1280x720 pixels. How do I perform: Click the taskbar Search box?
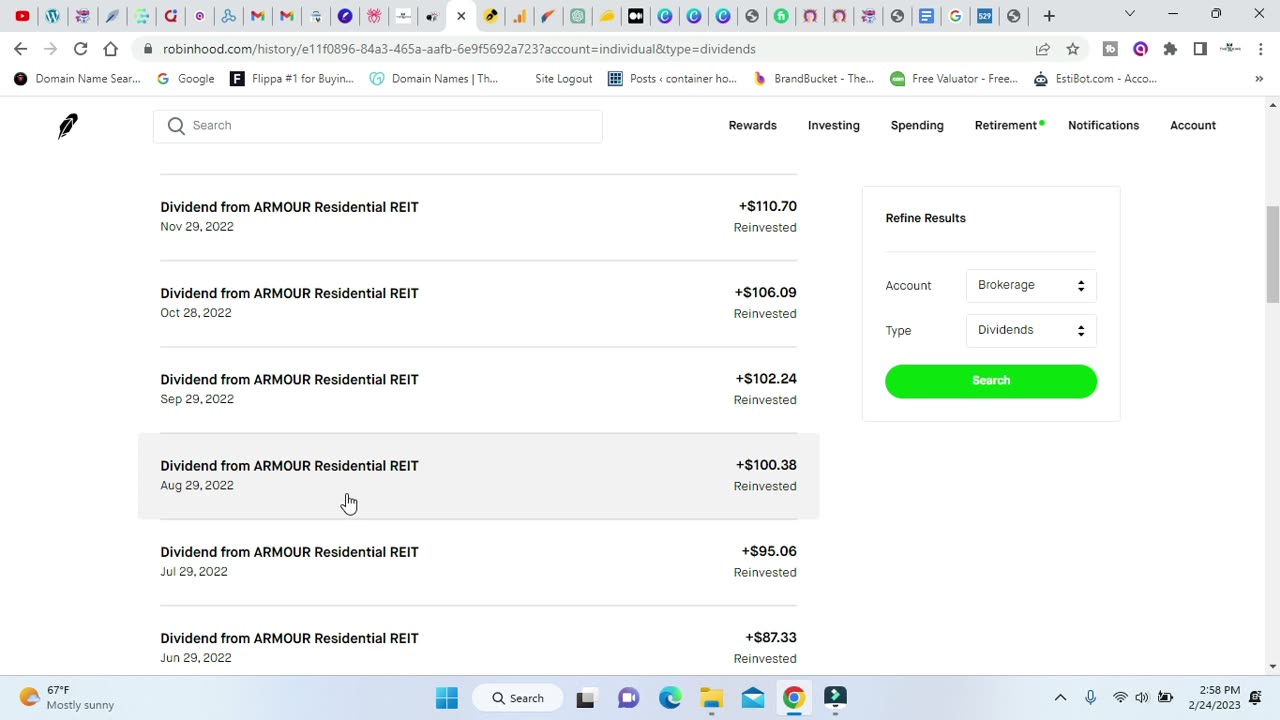click(517, 698)
